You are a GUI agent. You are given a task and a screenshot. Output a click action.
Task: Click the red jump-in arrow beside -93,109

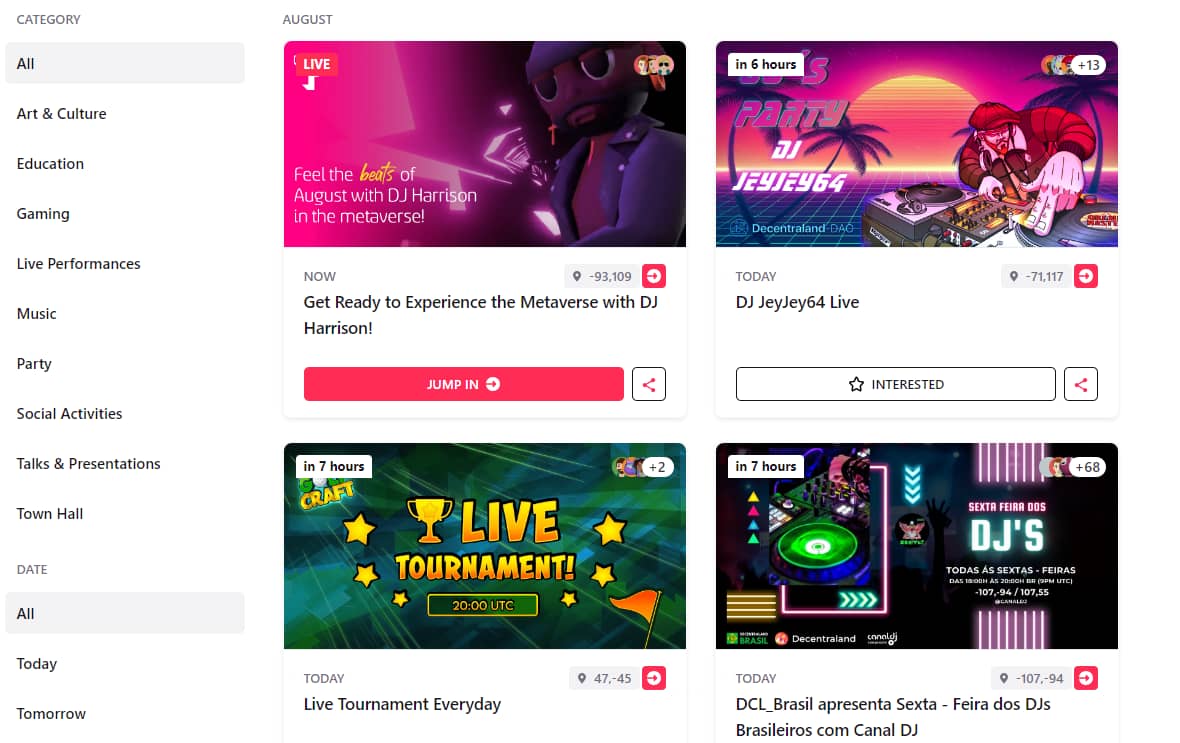tap(653, 276)
